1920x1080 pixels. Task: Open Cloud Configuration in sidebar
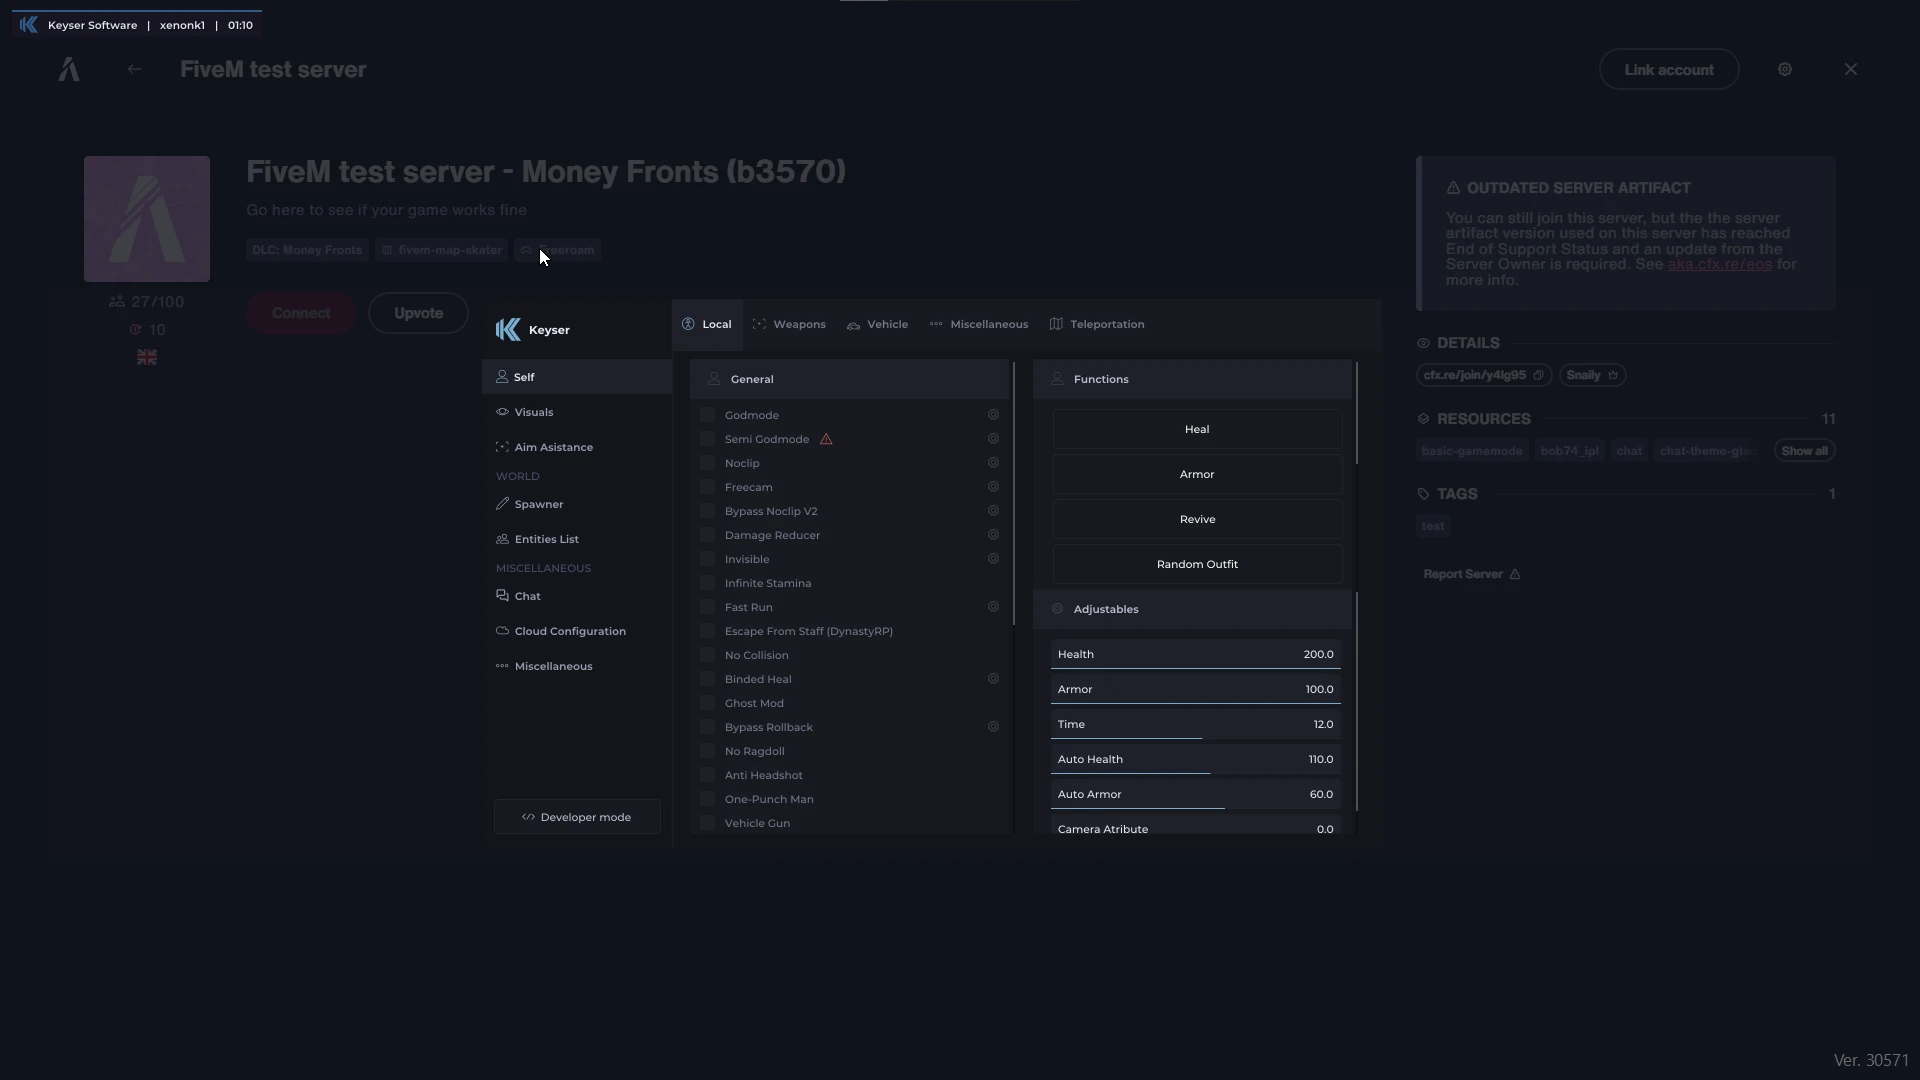point(577,631)
